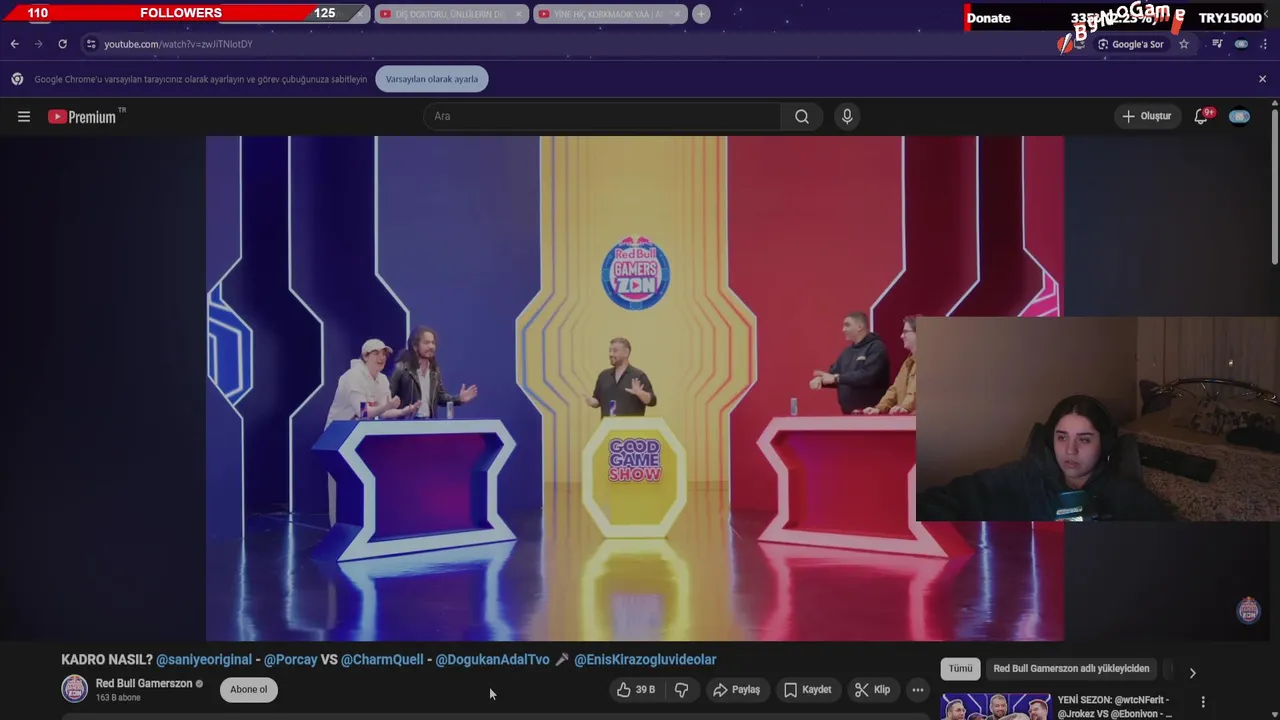Open Red Bull Gamerszon channel avatar
This screenshot has height=720, width=1280.
(74, 689)
